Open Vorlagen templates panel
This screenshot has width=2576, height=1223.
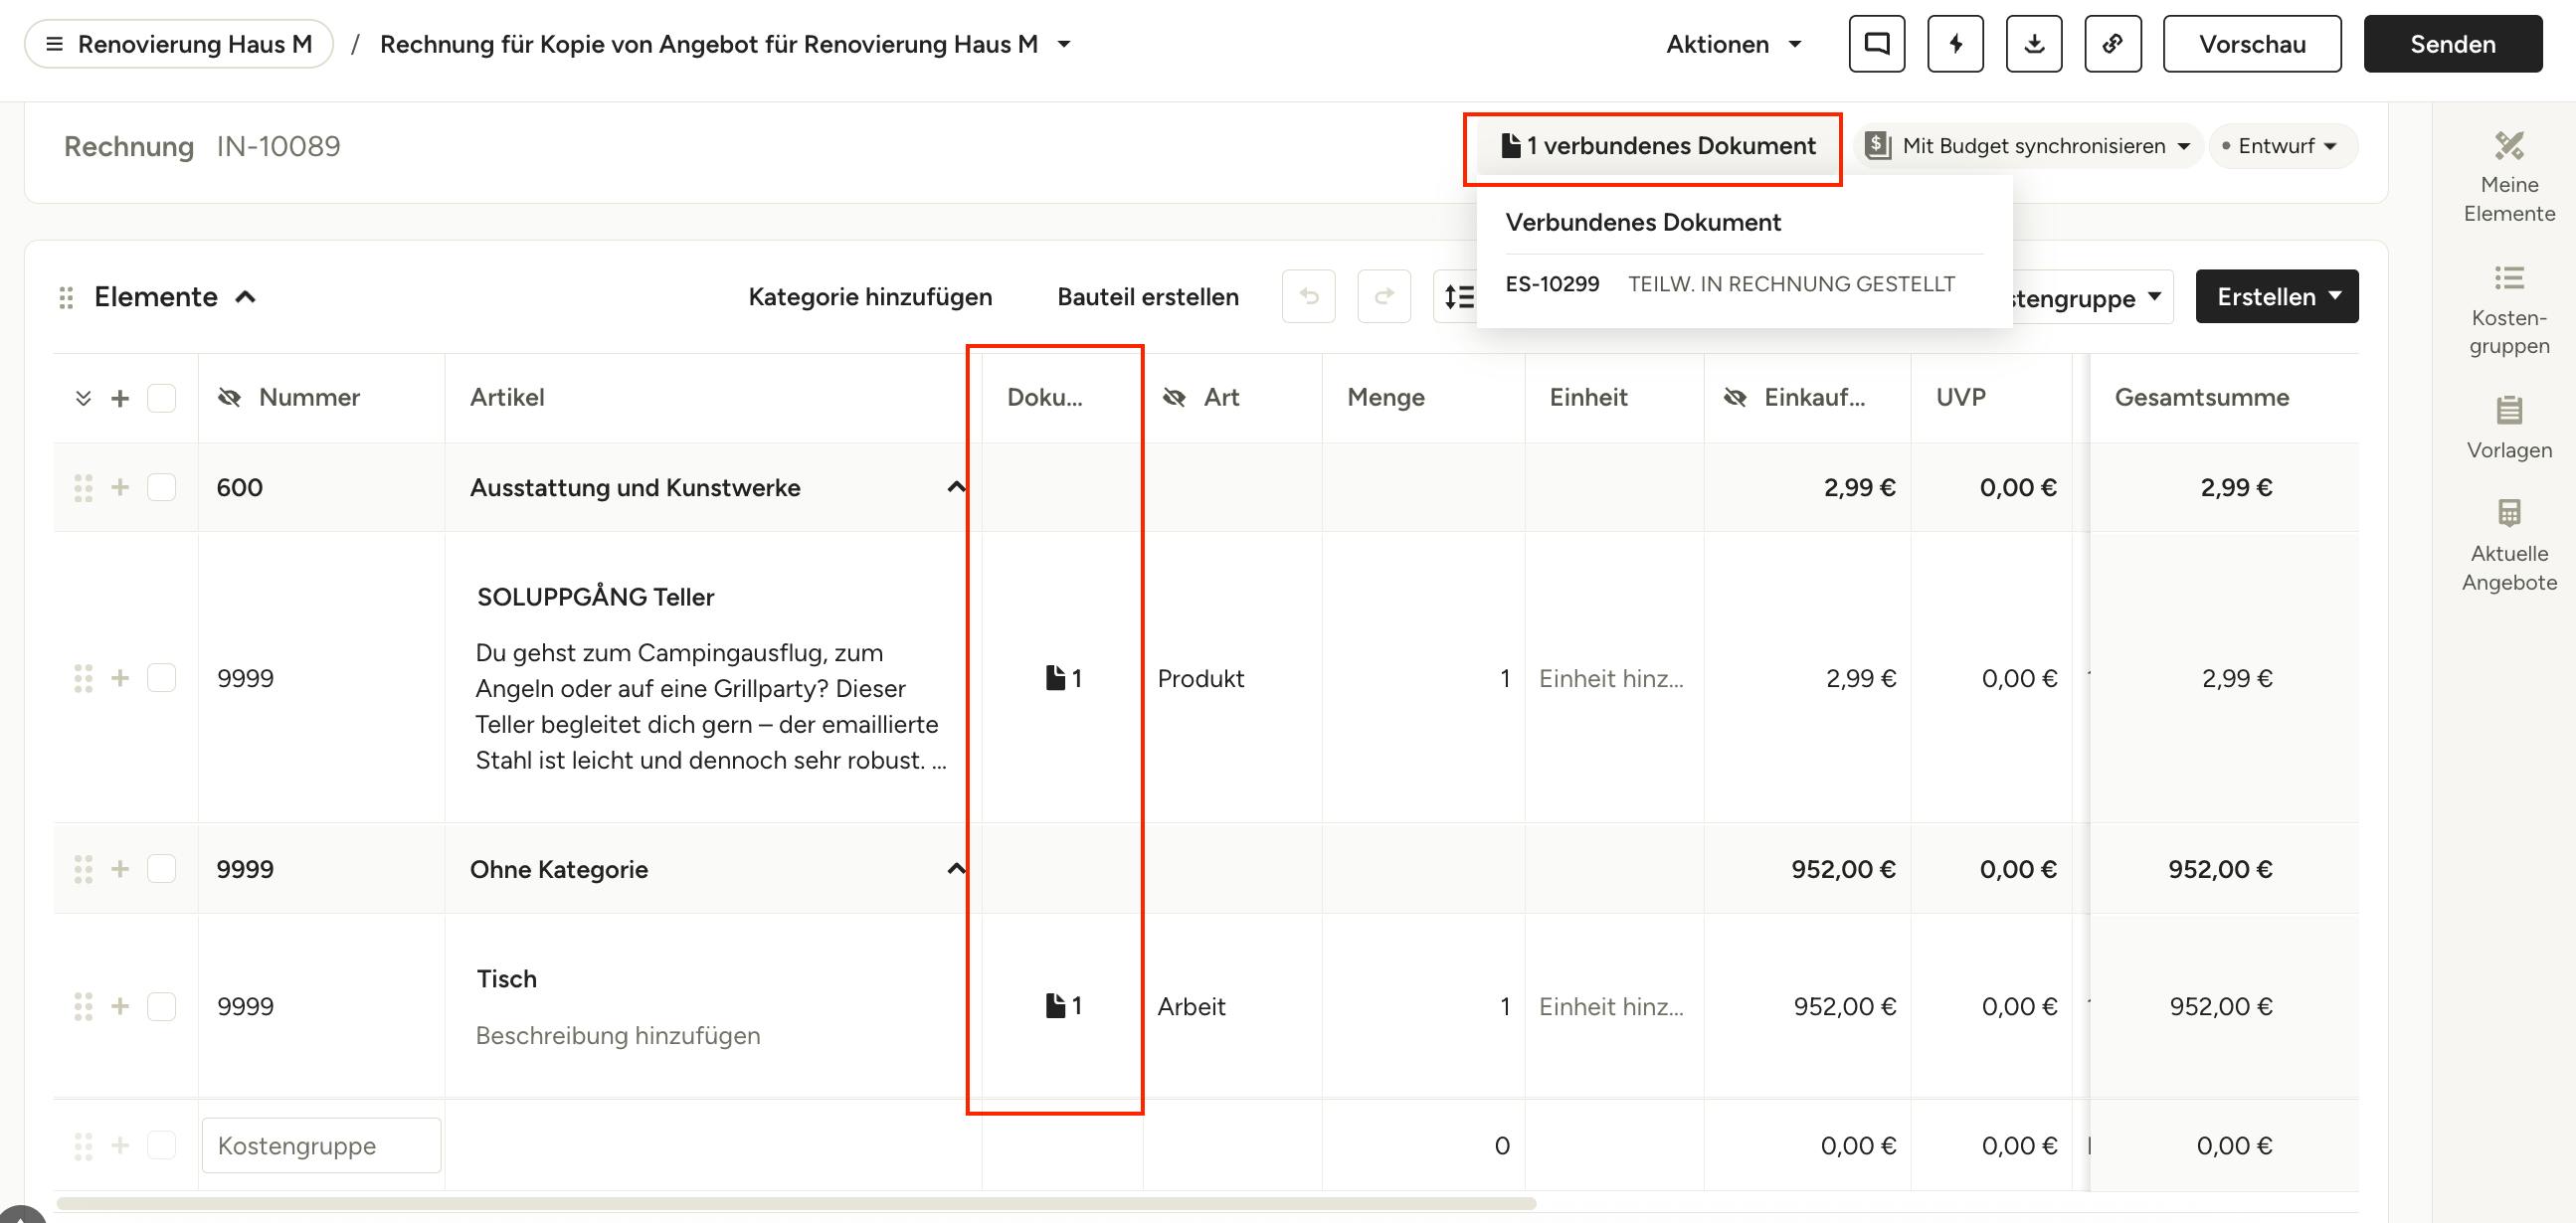tap(2508, 428)
